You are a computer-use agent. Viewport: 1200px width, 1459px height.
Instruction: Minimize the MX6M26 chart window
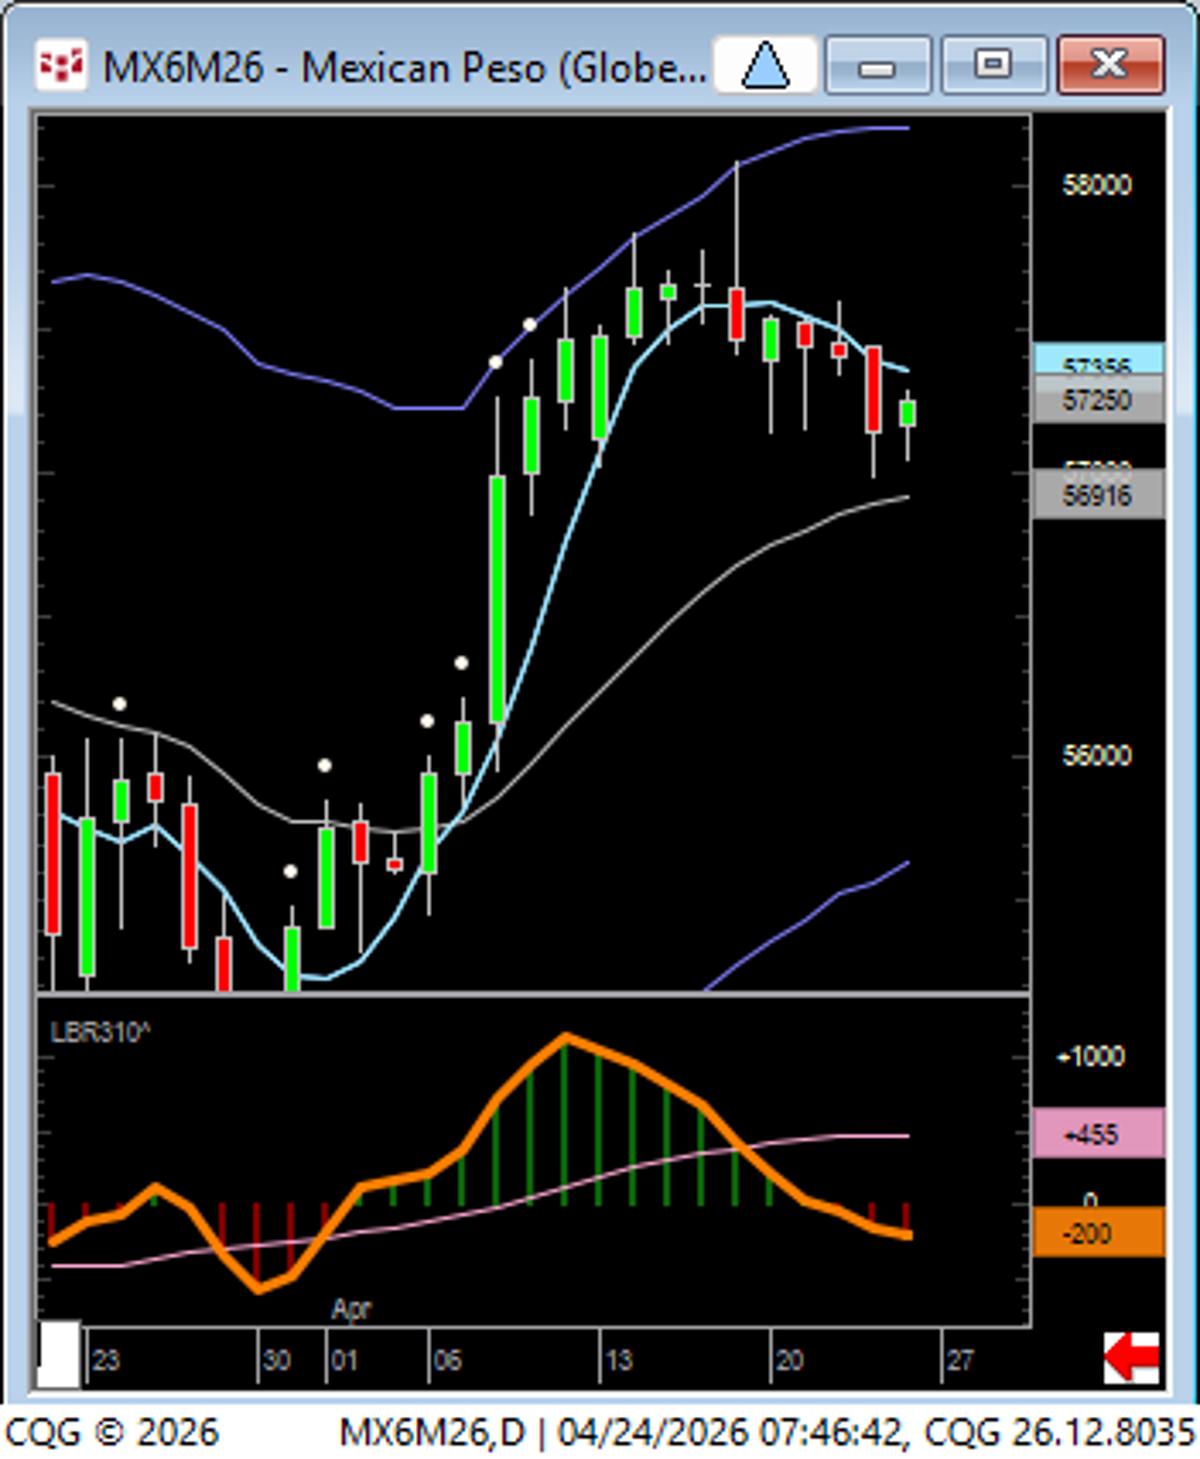878,66
